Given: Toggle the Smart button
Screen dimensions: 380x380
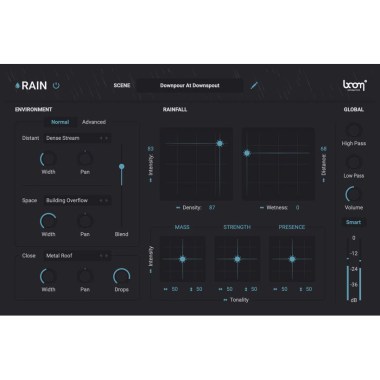Looking at the screenshot, I should [x=353, y=222].
